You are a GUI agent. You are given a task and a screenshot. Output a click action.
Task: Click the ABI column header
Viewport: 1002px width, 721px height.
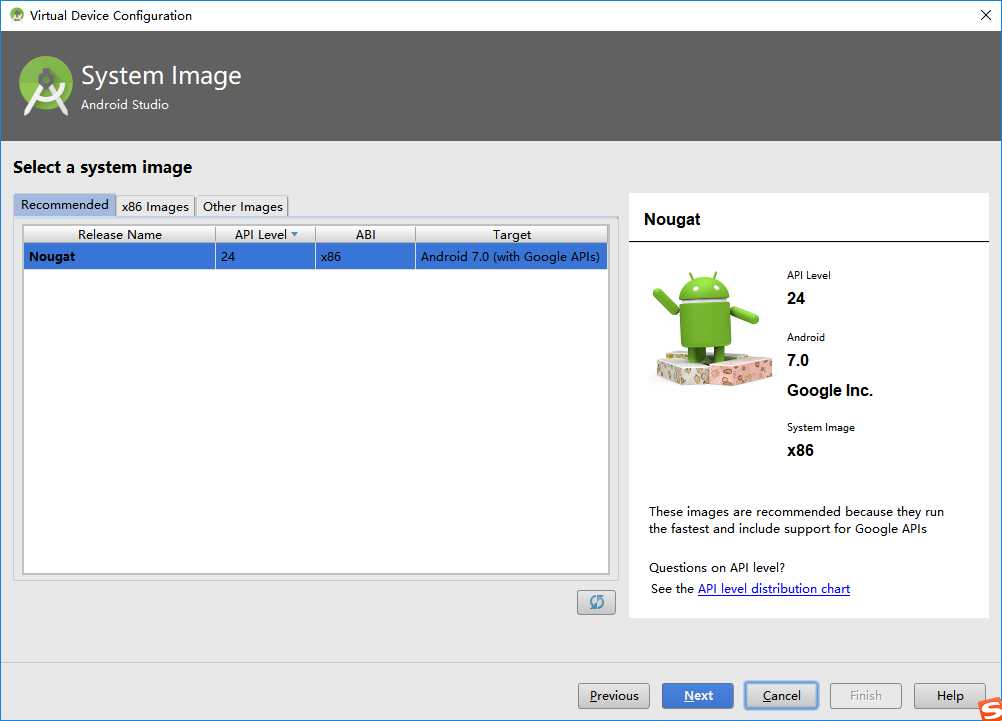366,235
